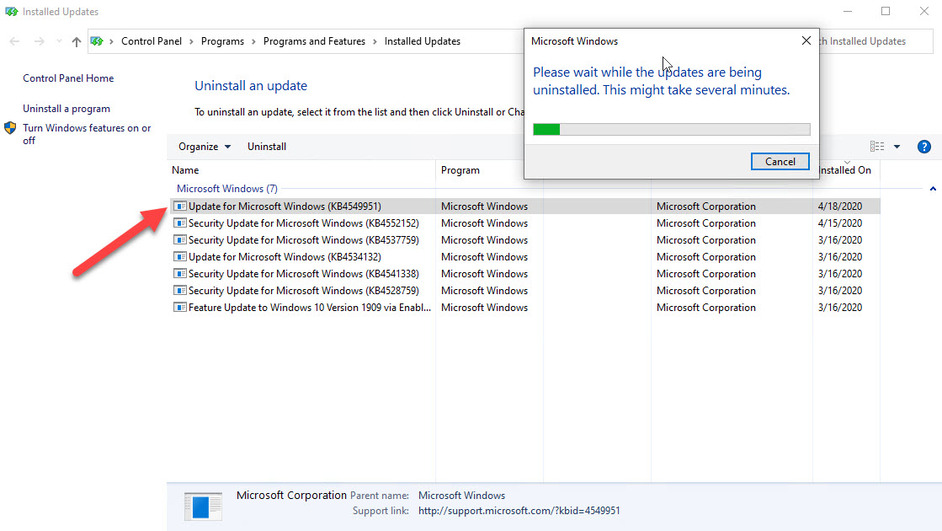Viewport: 942px width, 531px height.
Task: Click the Installed Updates title bar icon
Action: (11, 11)
